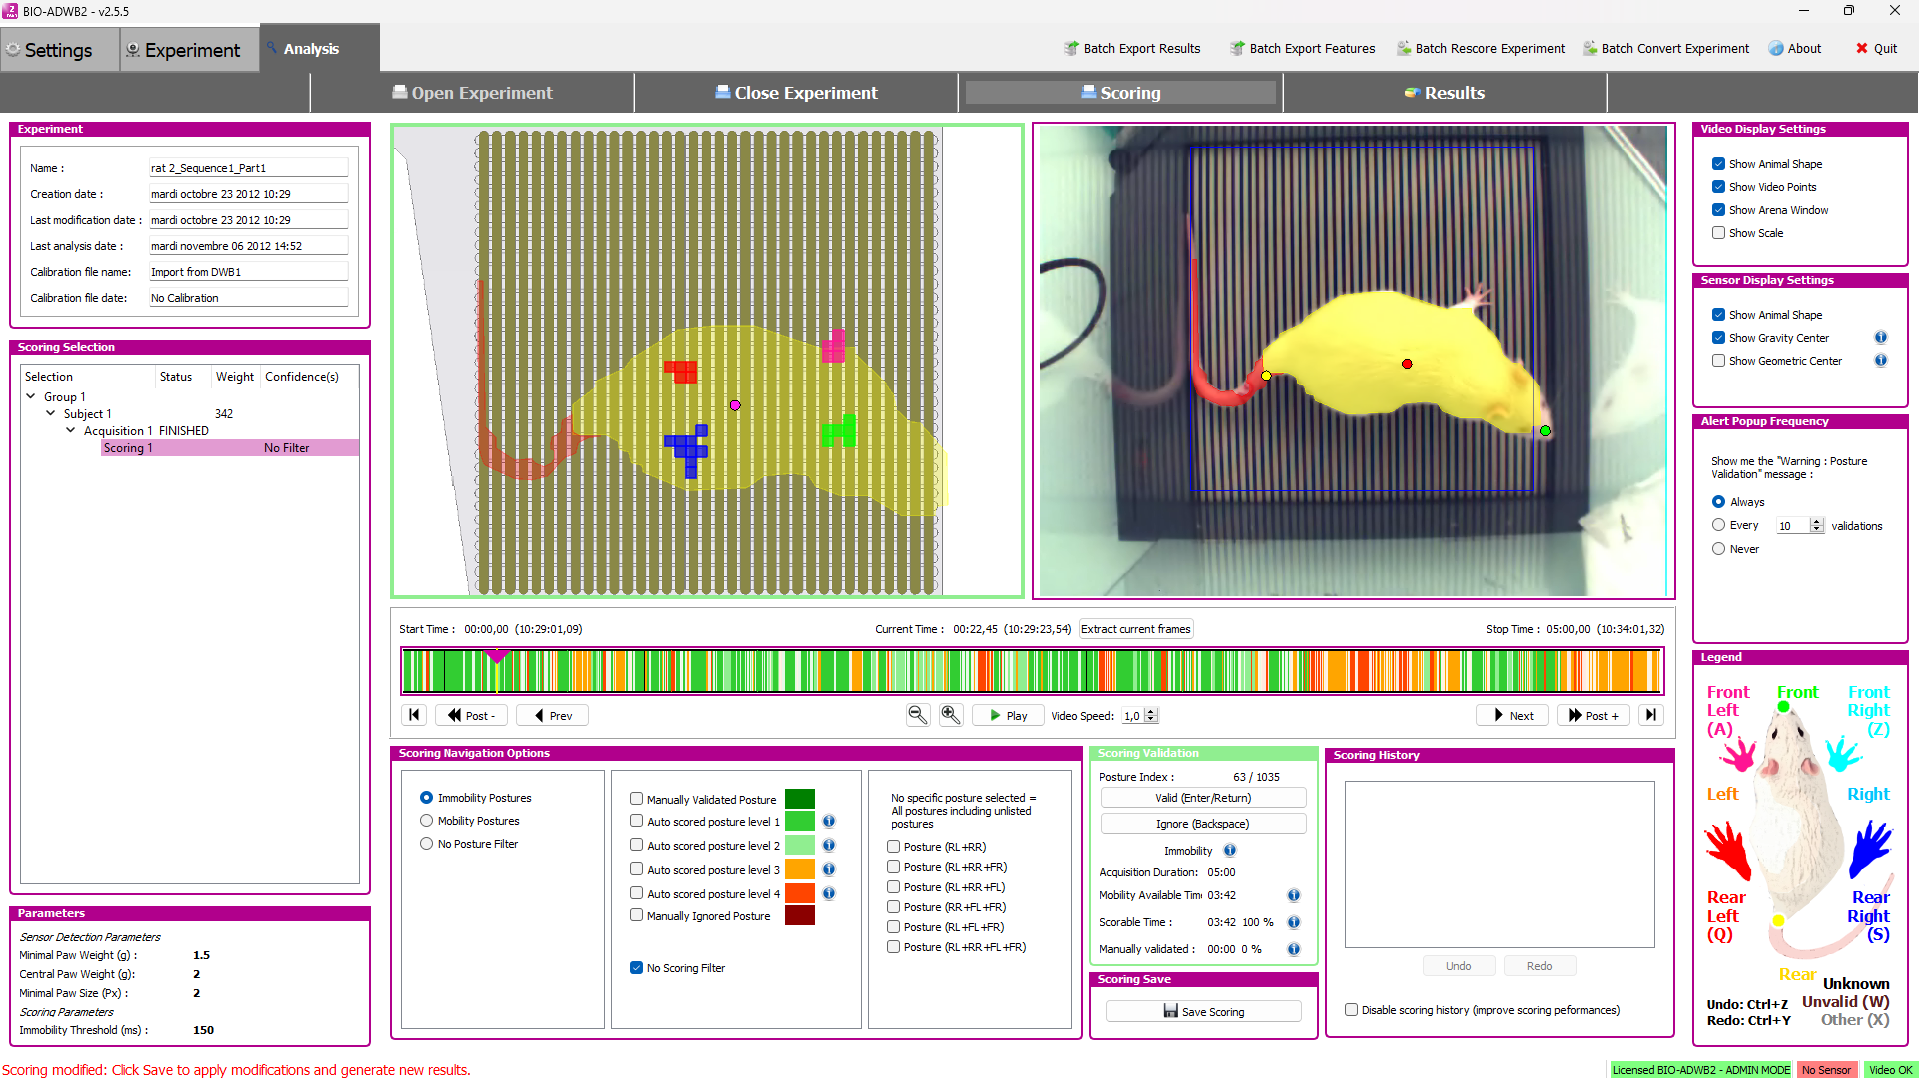Uncheck the No Scoring Filter checkbox
The image size is (1919, 1079).
point(636,968)
